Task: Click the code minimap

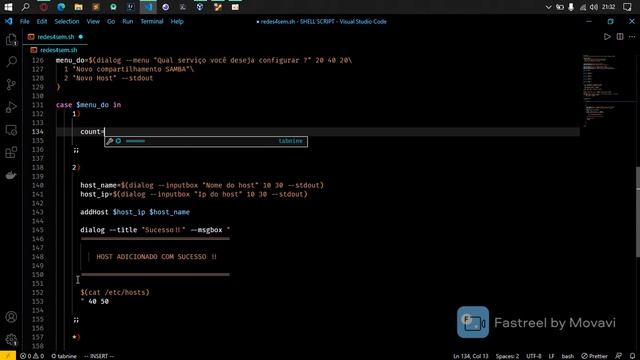Action: pos(607,91)
